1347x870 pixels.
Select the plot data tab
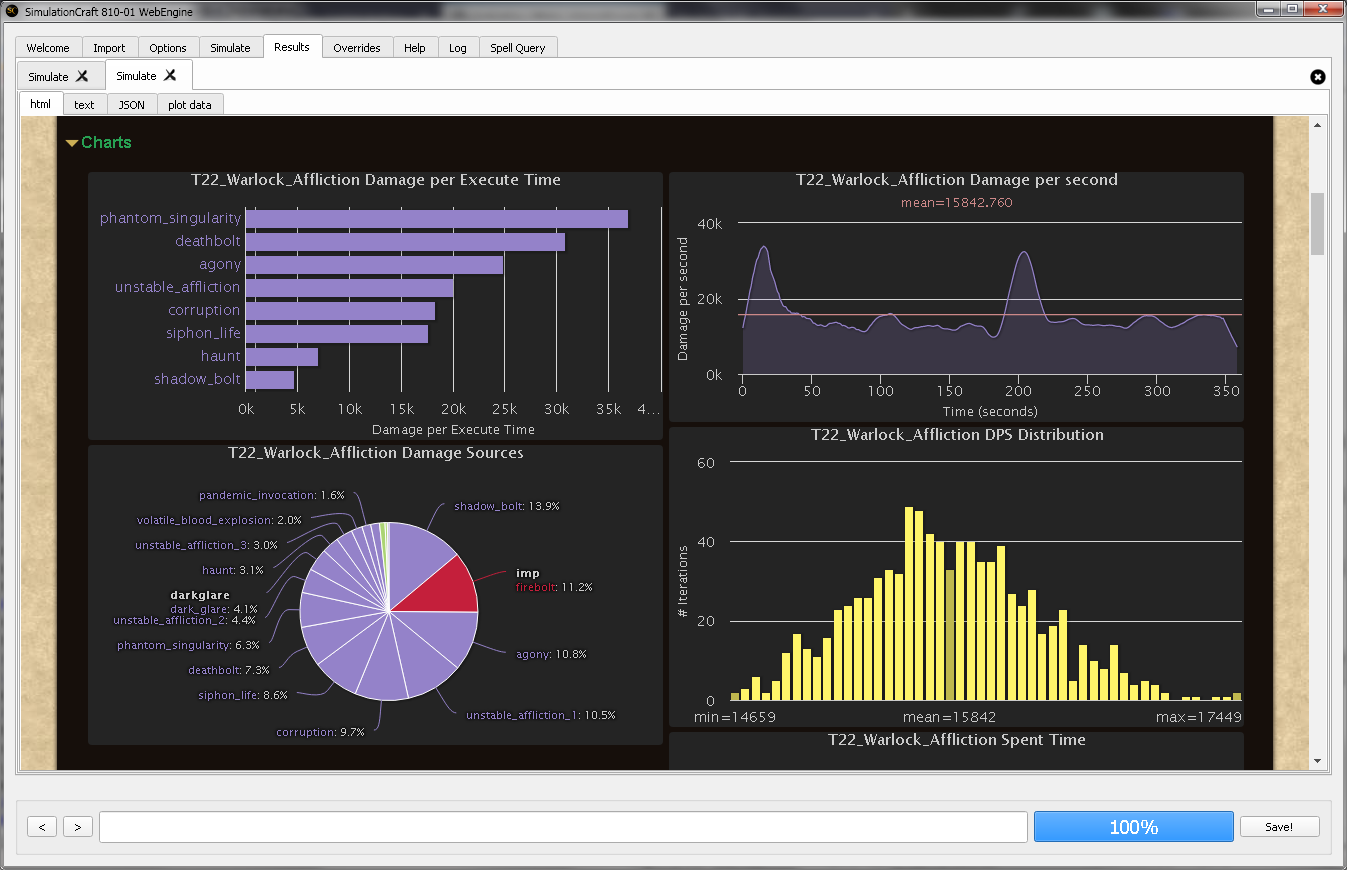click(x=190, y=105)
